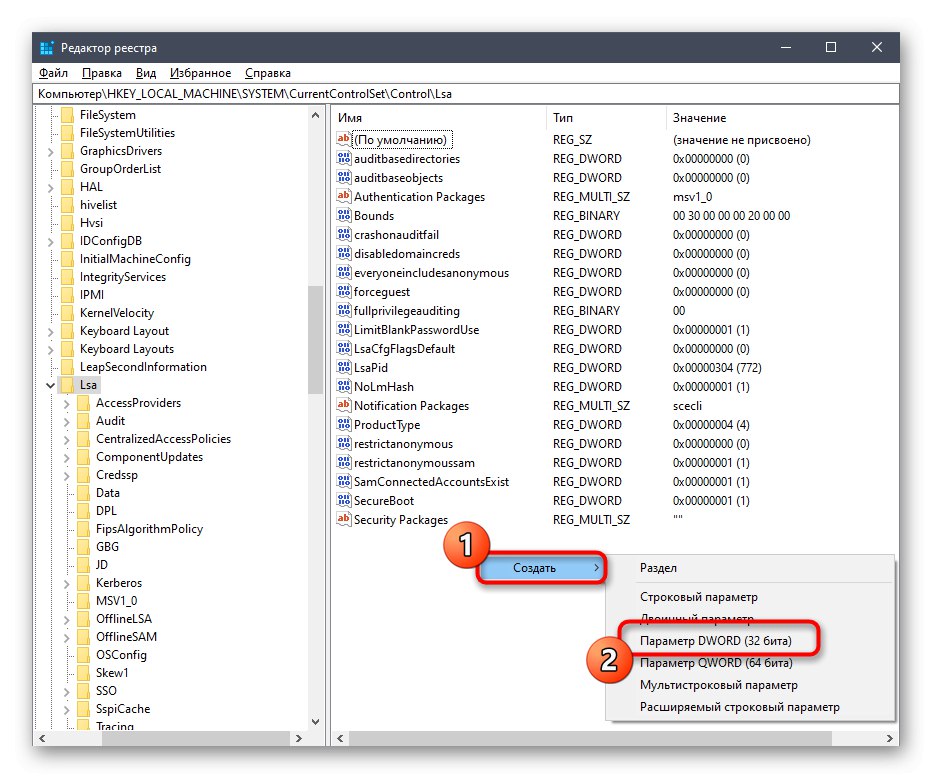Click the SspiCache folder icon
Viewport: 932px width, 778px height.
[x=84, y=708]
